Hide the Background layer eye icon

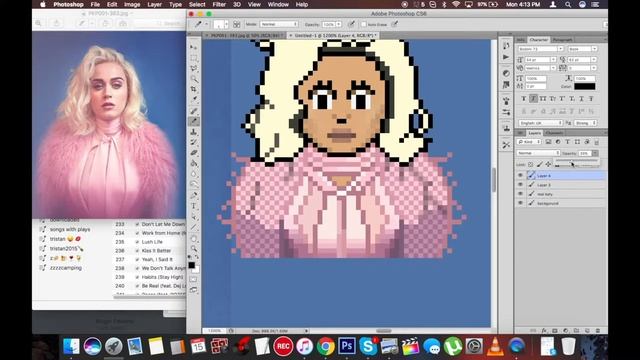point(520,203)
